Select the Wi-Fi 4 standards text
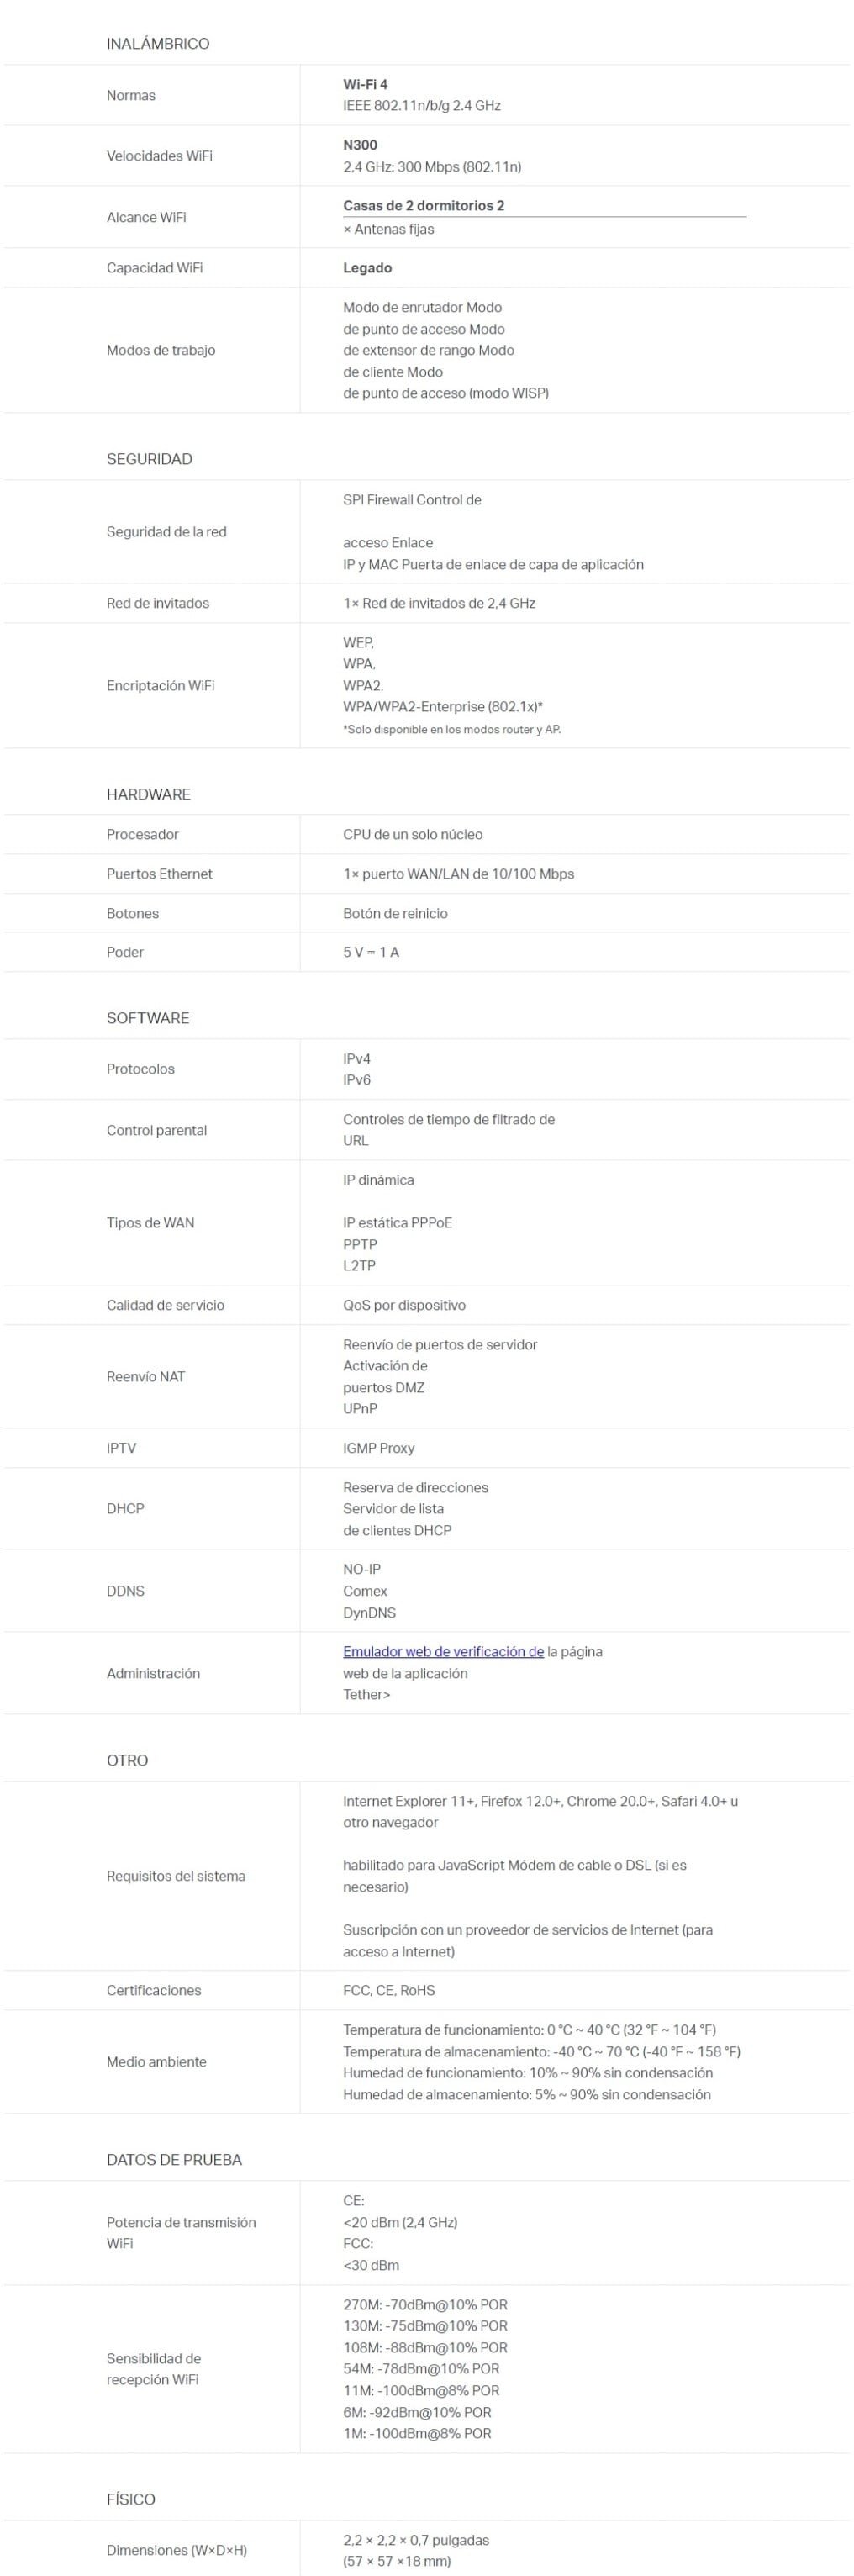854x2576 pixels. pos(365,84)
